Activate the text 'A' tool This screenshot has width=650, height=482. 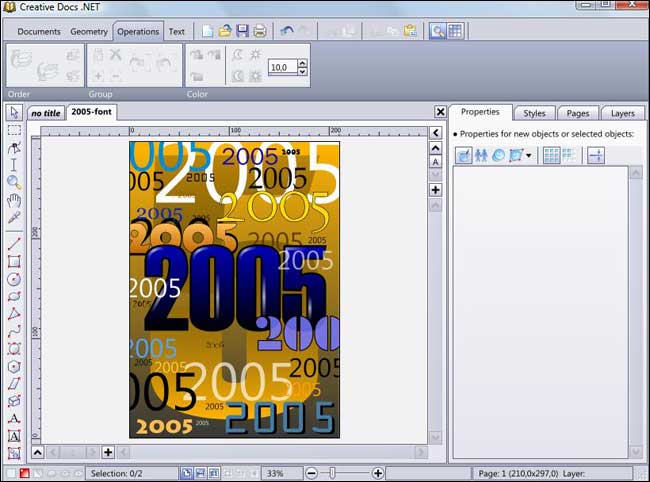(14, 419)
